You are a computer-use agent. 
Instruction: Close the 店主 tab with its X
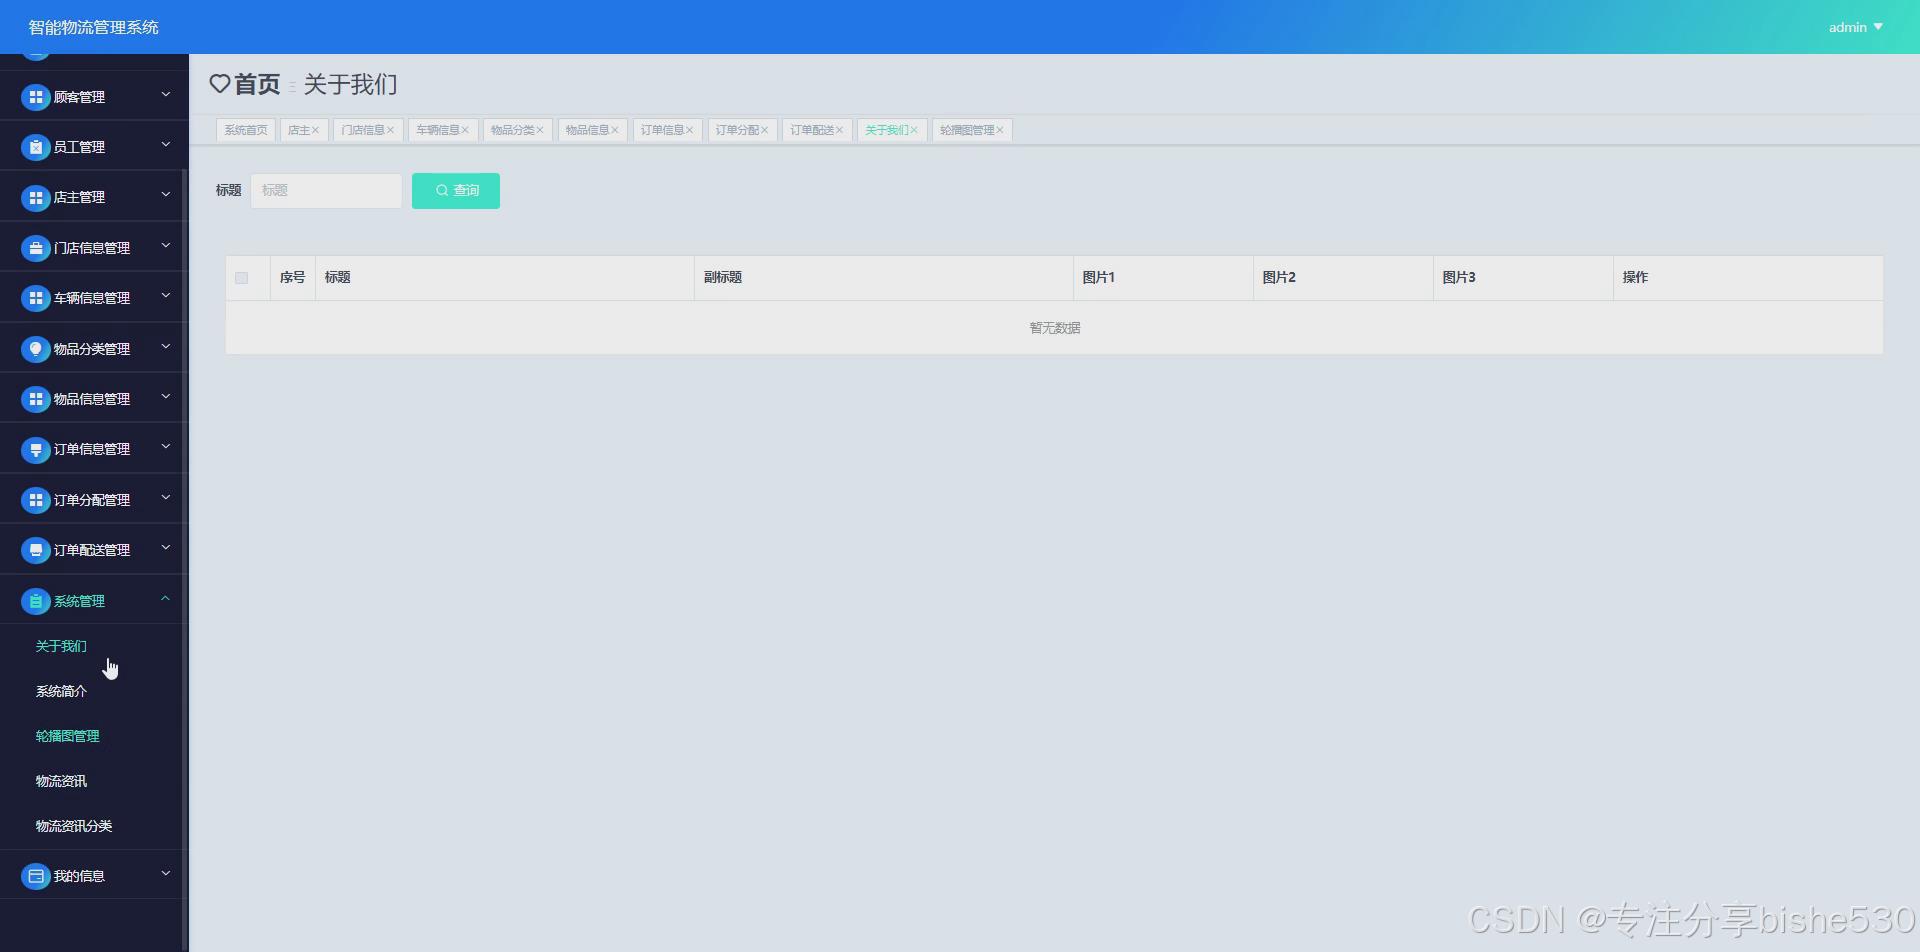tap(315, 130)
